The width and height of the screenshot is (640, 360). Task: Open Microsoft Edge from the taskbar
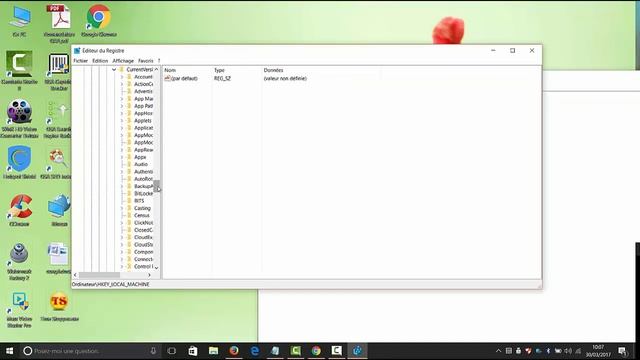point(255,351)
